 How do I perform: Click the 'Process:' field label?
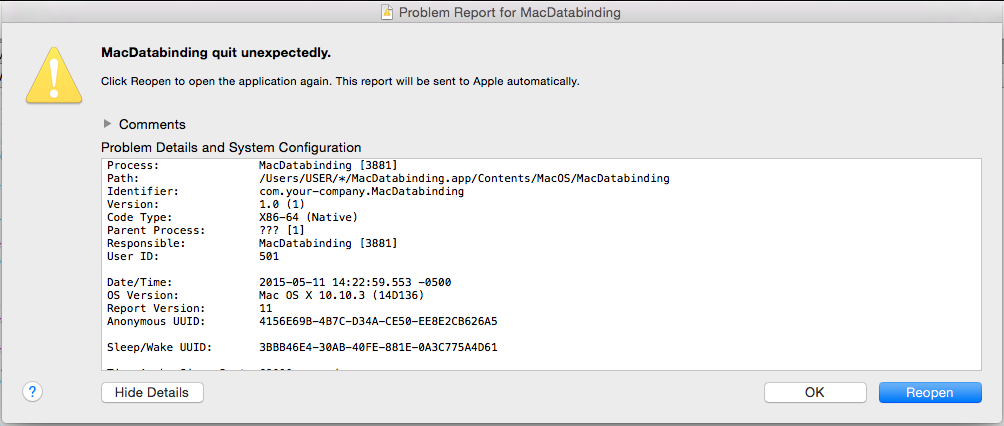(x=133, y=165)
